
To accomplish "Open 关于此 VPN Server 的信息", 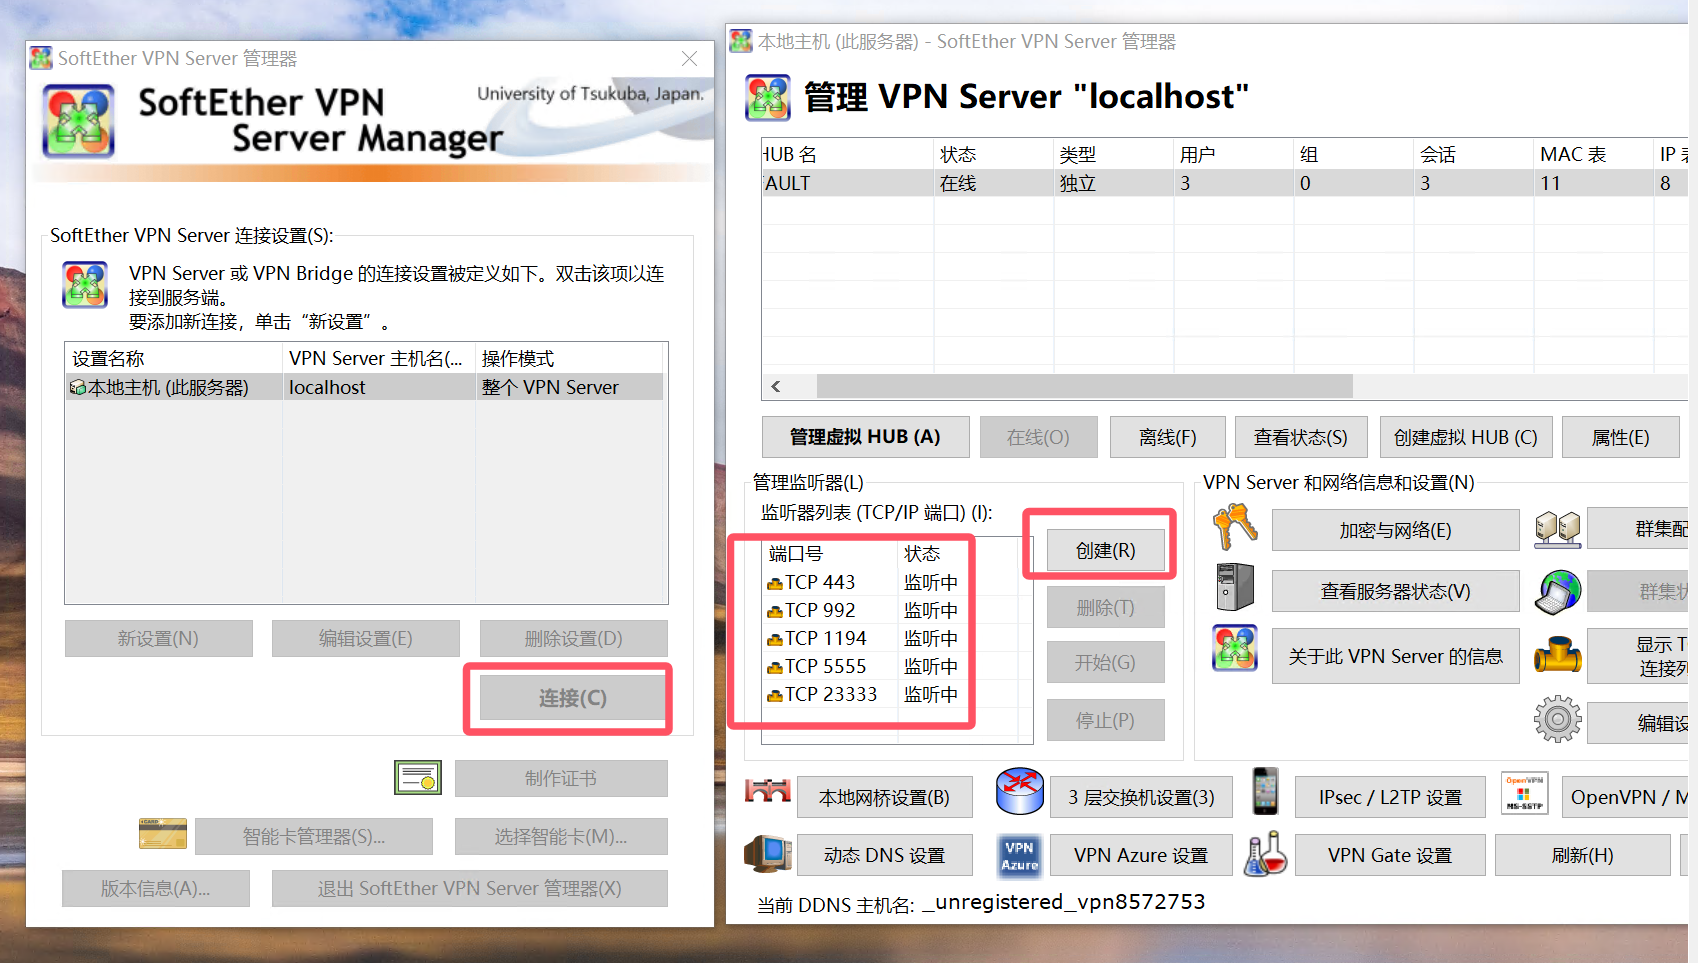I will [1395, 656].
